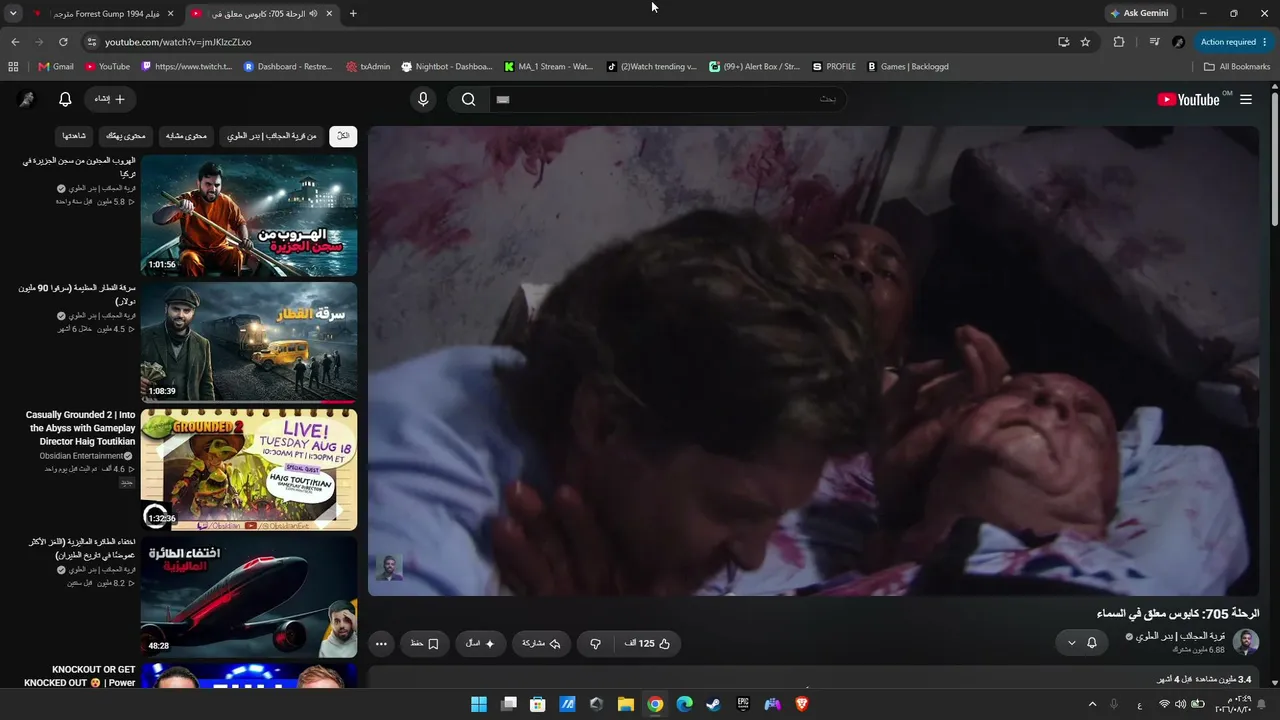The height and width of the screenshot is (720, 1280).
Task: Like the video with 125K likes
Action: (x=647, y=643)
